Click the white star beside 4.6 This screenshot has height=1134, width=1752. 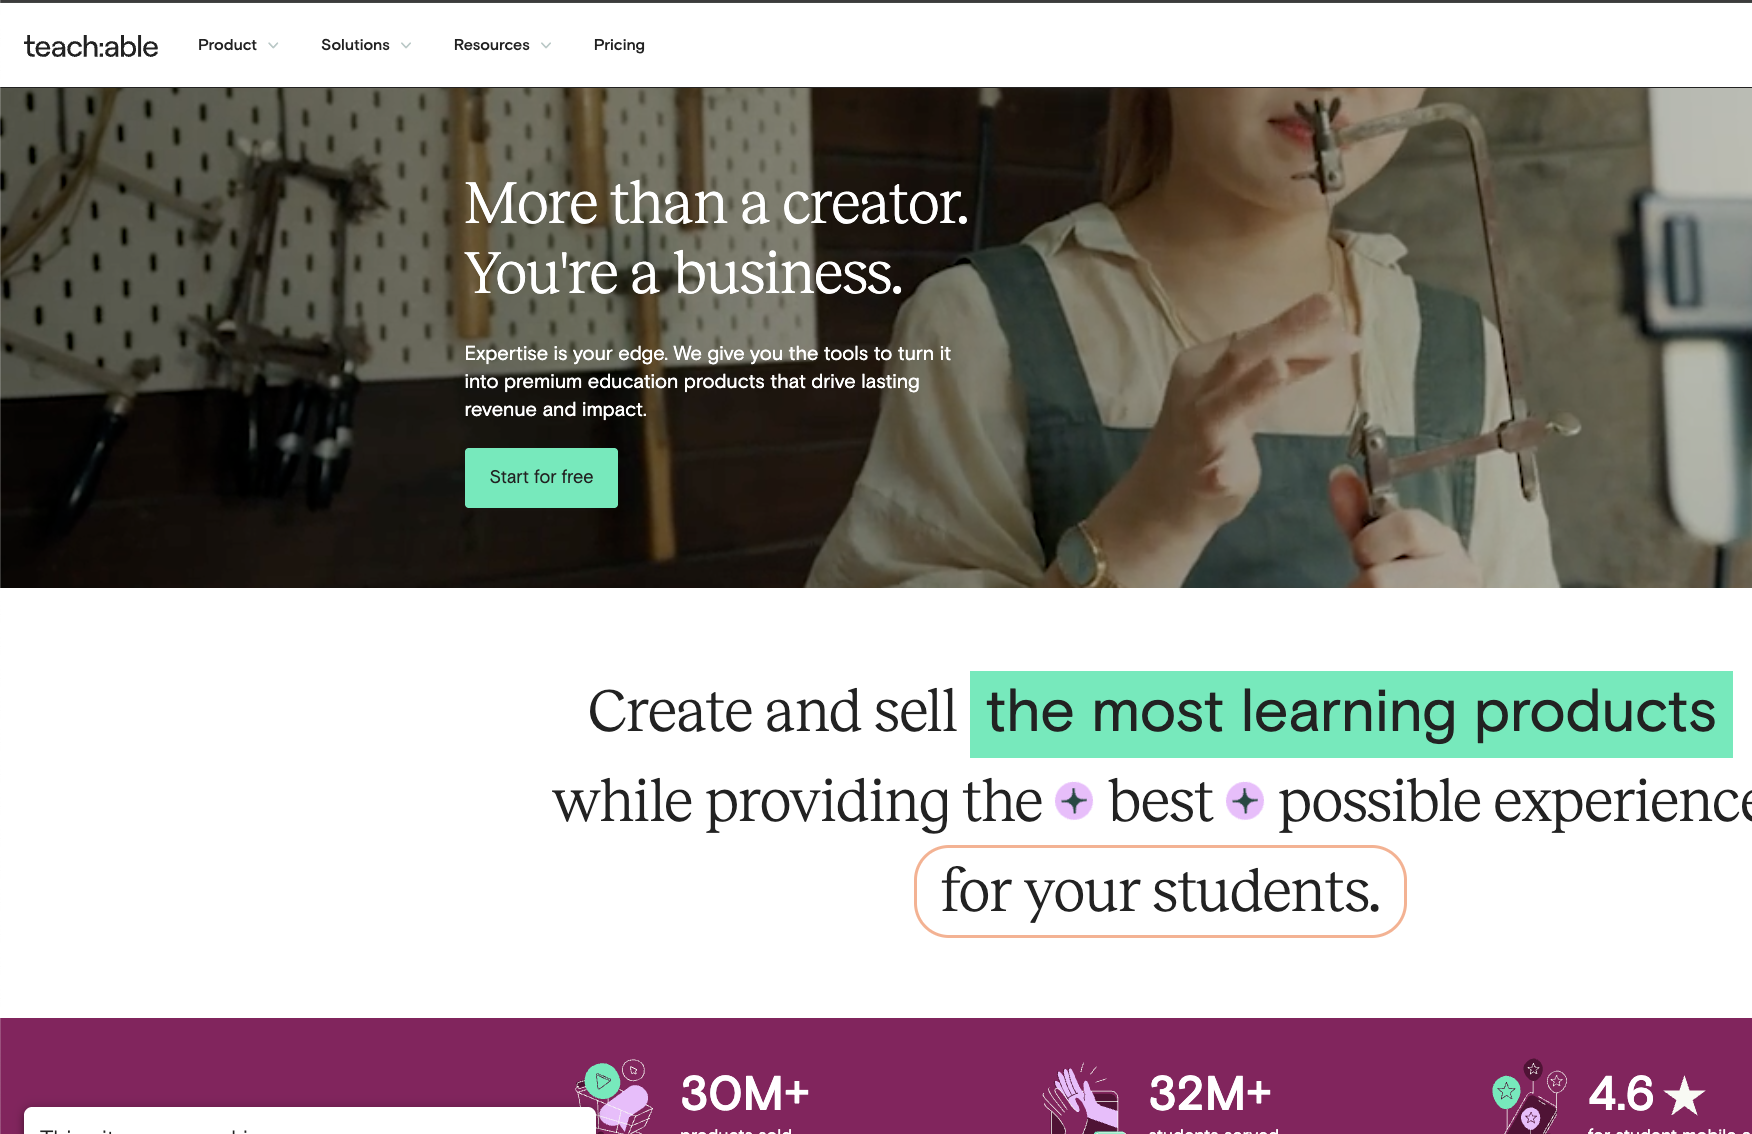[x=1685, y=1095]
